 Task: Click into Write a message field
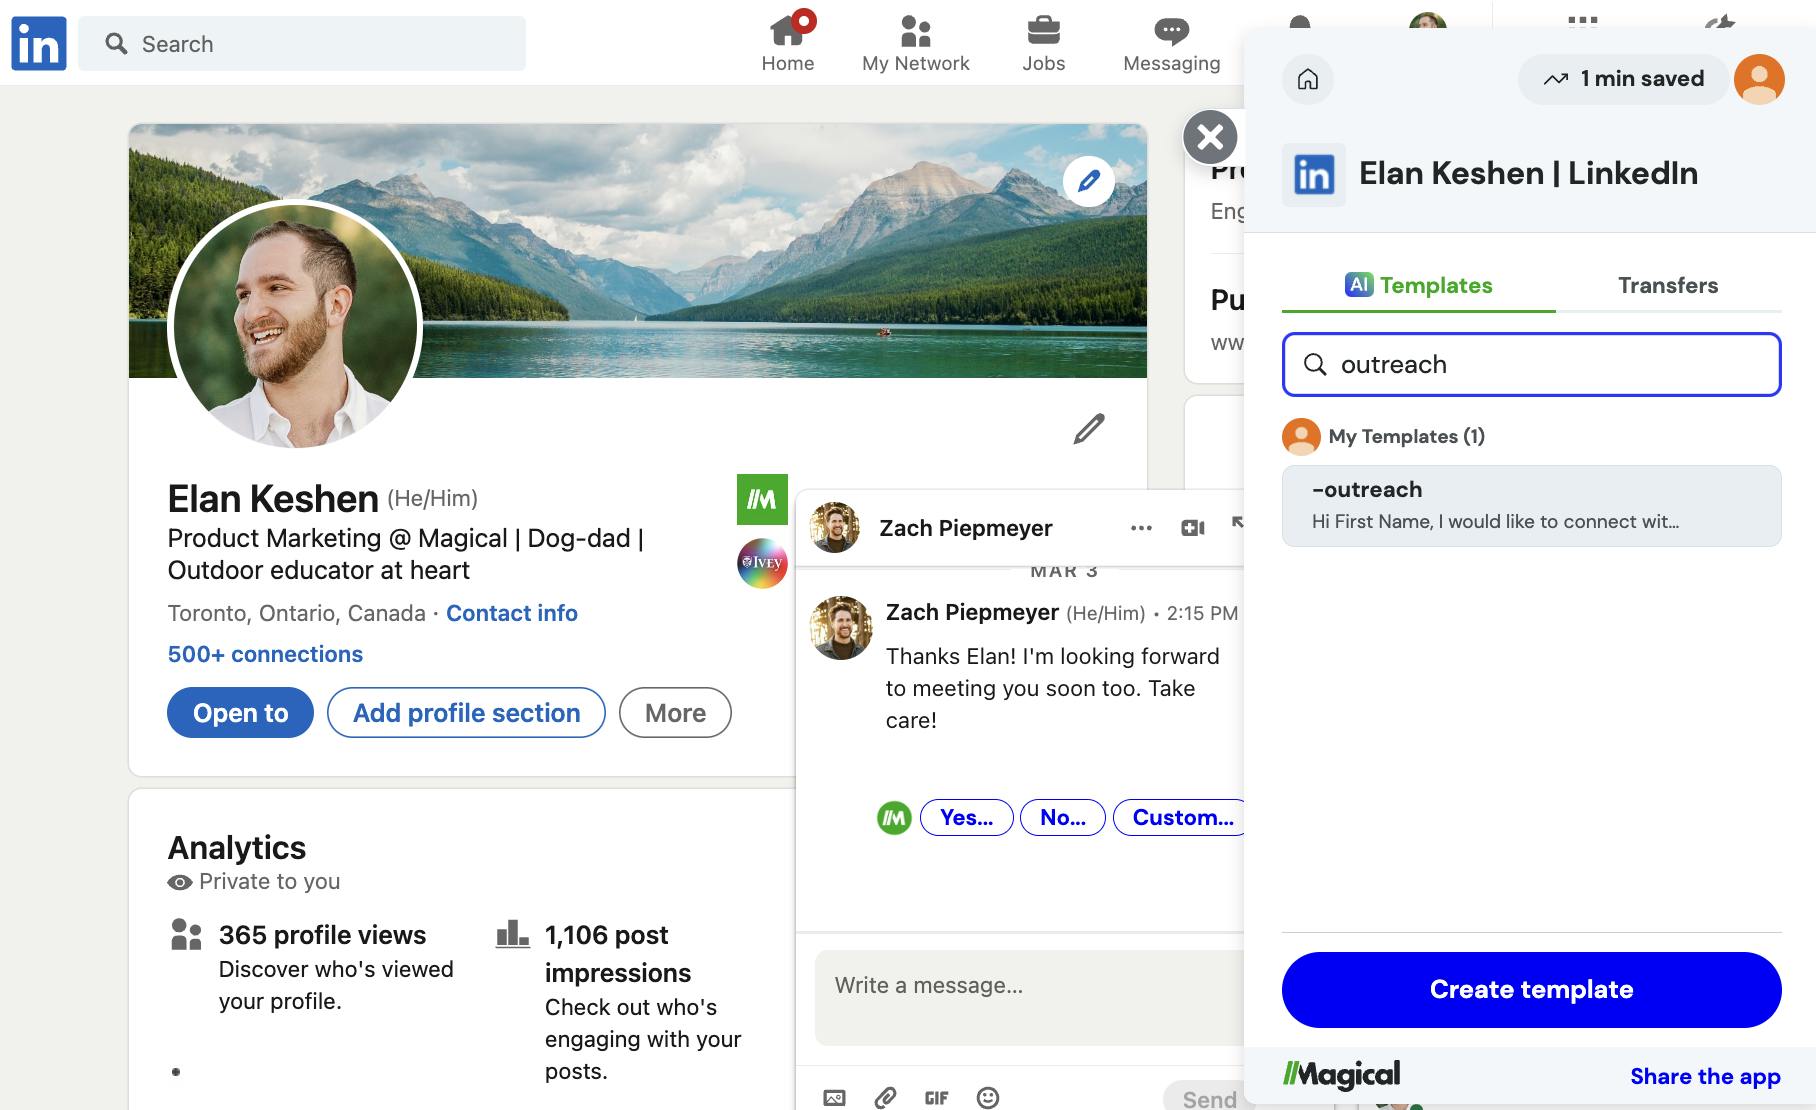[1029, 997]
